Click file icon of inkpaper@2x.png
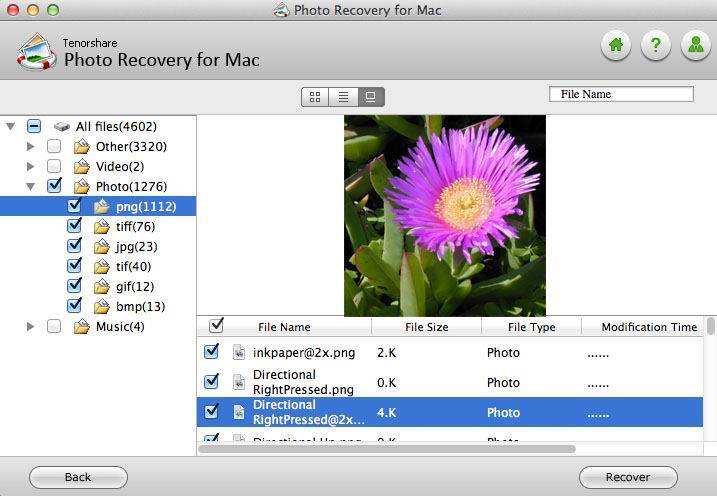This screenshot has width=717, height=496. pyautogui.click(x=239, y=352)
